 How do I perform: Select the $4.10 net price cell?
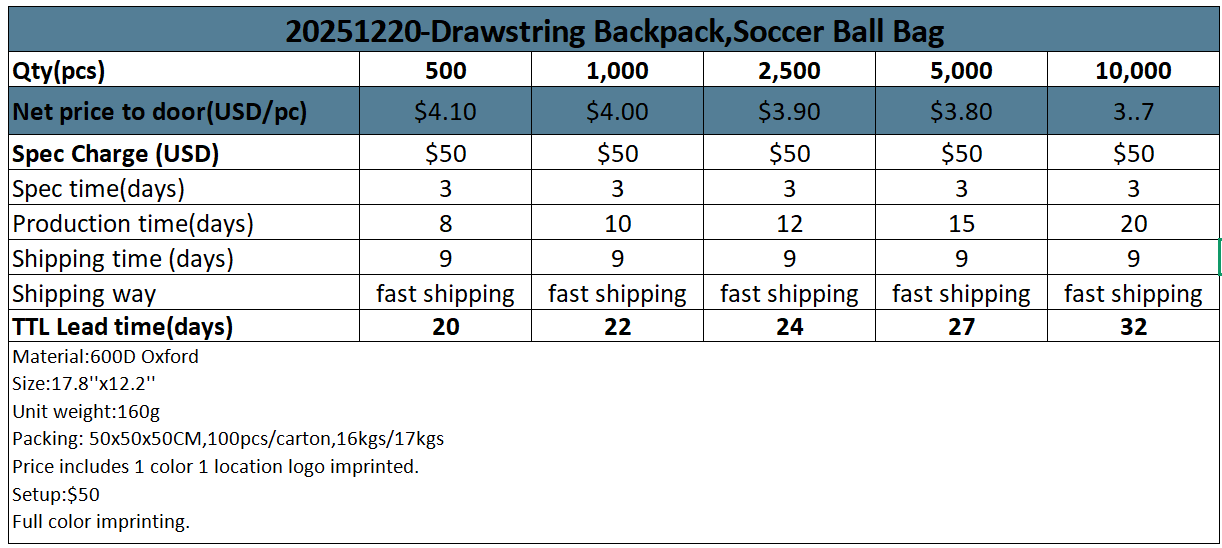point(445,112)
